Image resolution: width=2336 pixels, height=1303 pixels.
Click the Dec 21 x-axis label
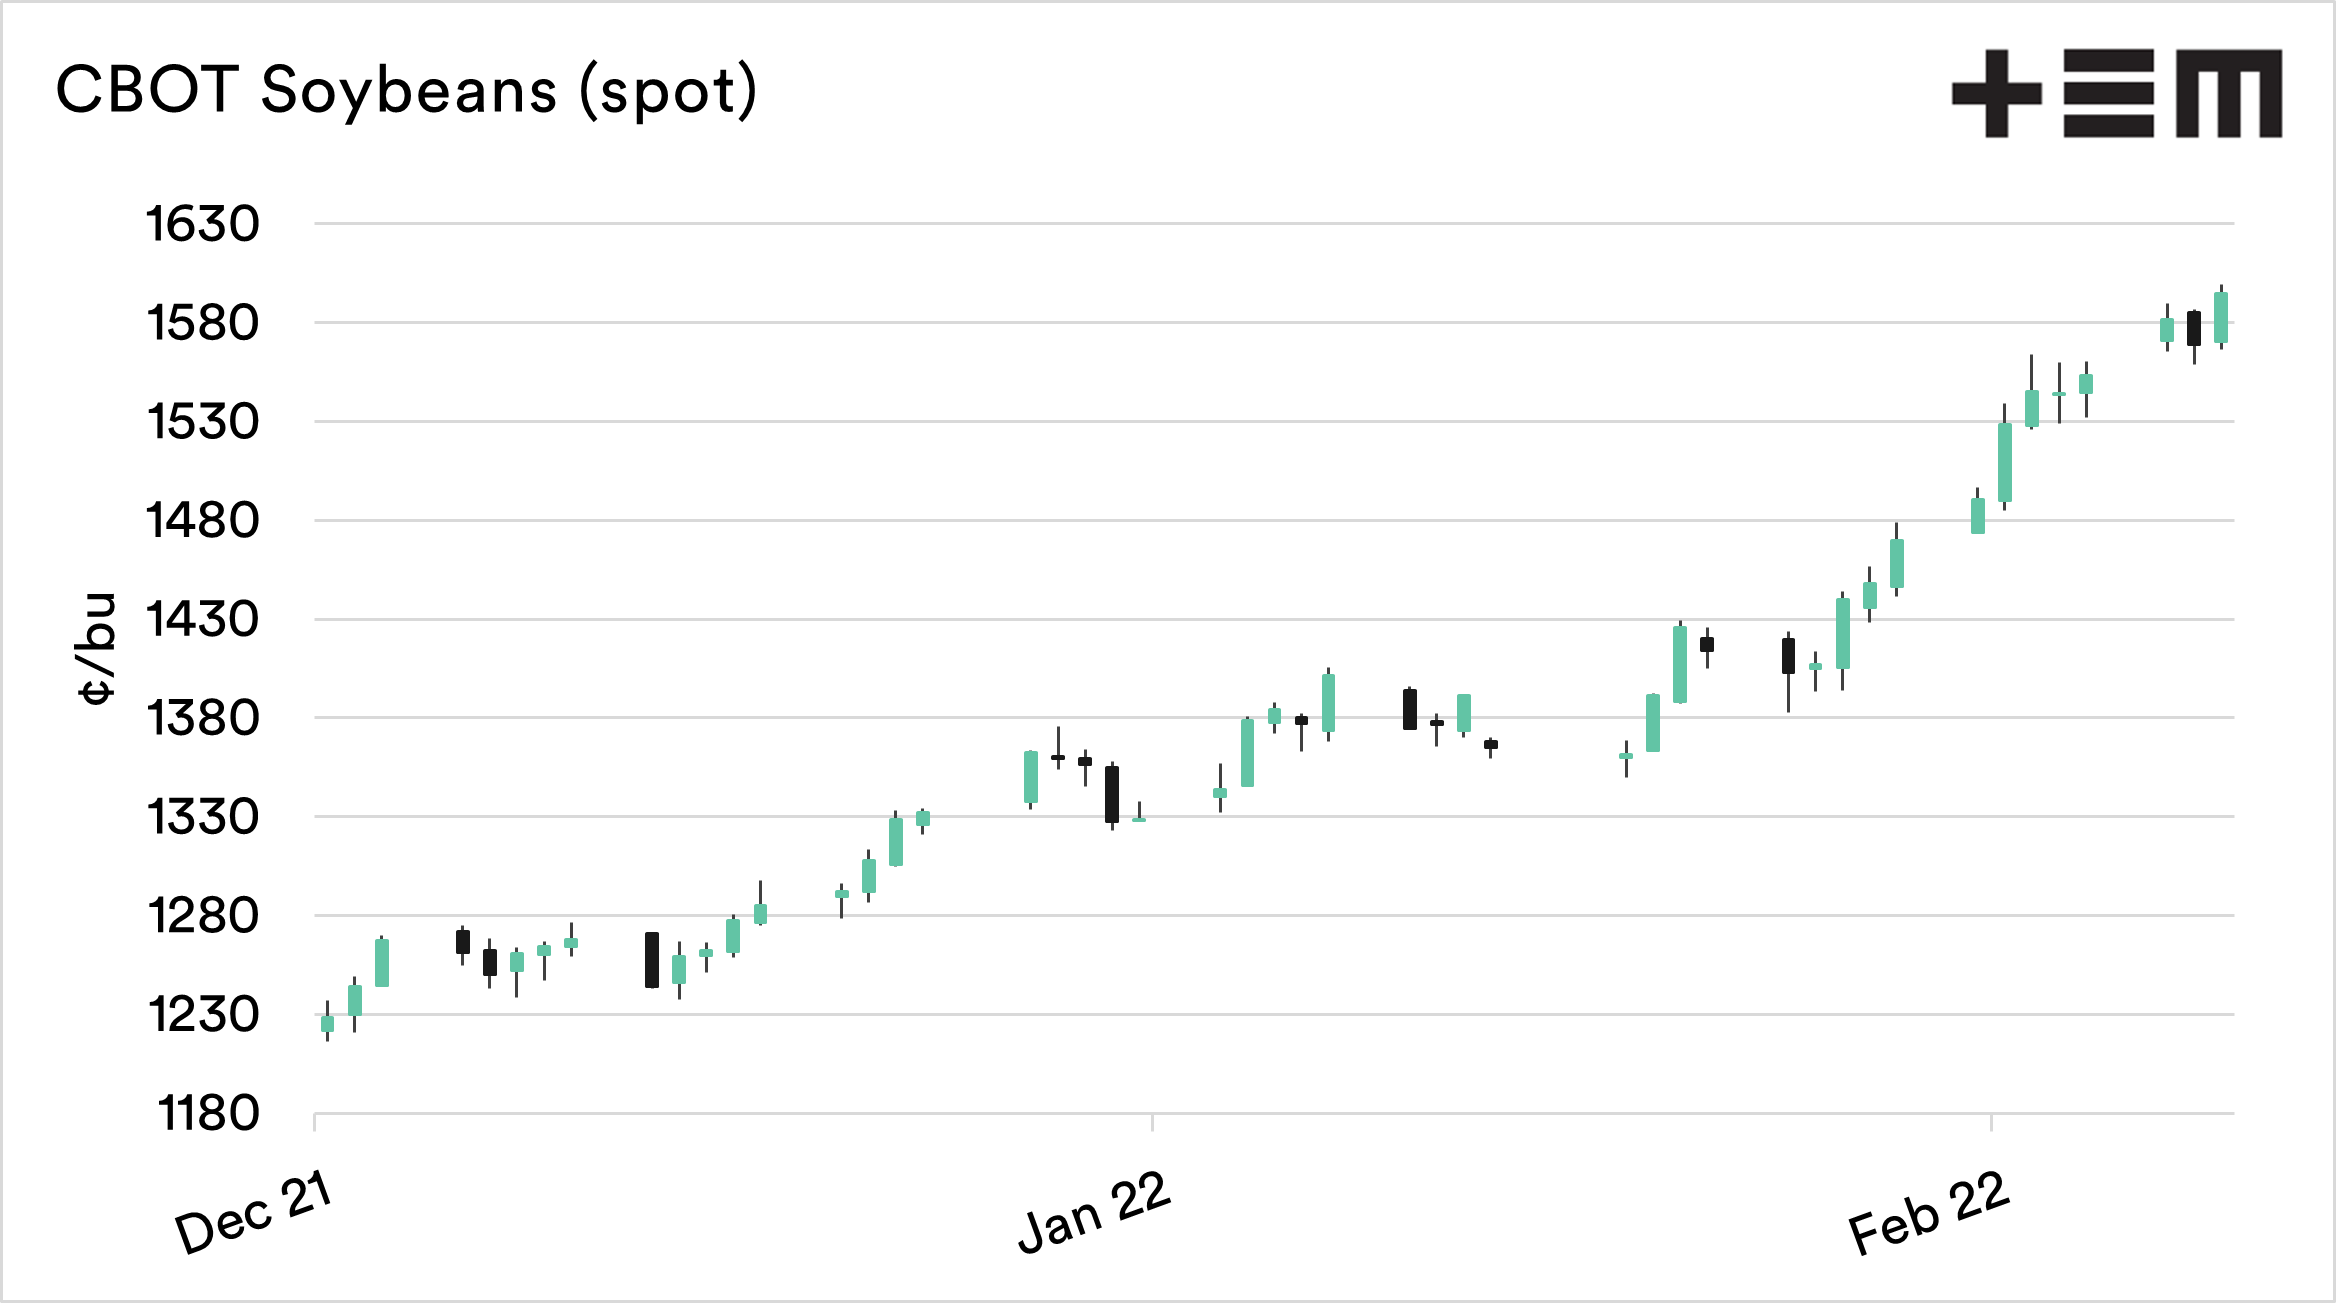tap(253, 1213)
